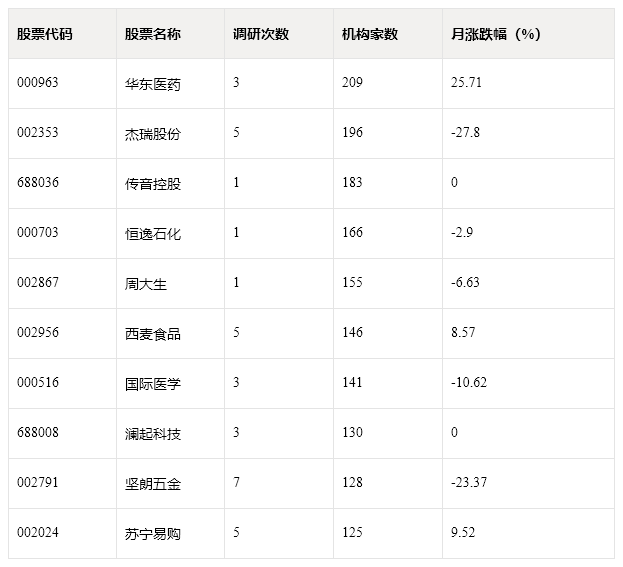This screenshot has width=623, height=567.
Task: Click monthly change 0 for 澜起科技
Action: (454, 432)
